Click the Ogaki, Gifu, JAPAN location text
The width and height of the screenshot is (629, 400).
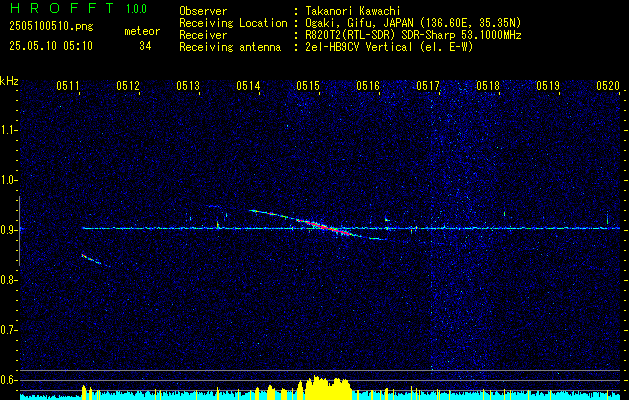coord(413,23)
